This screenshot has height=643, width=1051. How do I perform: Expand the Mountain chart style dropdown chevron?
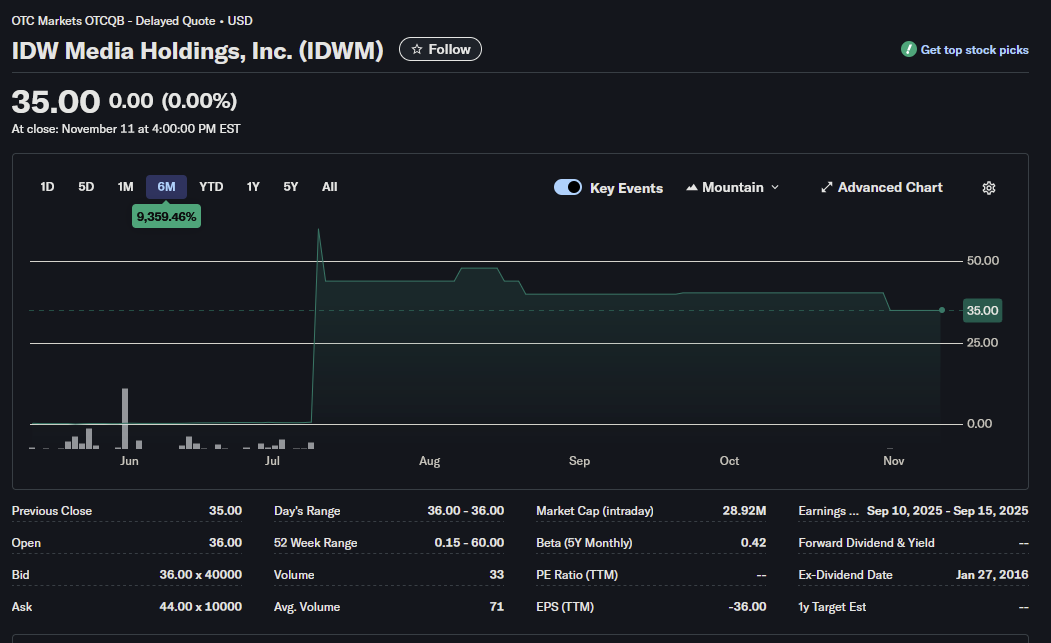tap(775, 187)
